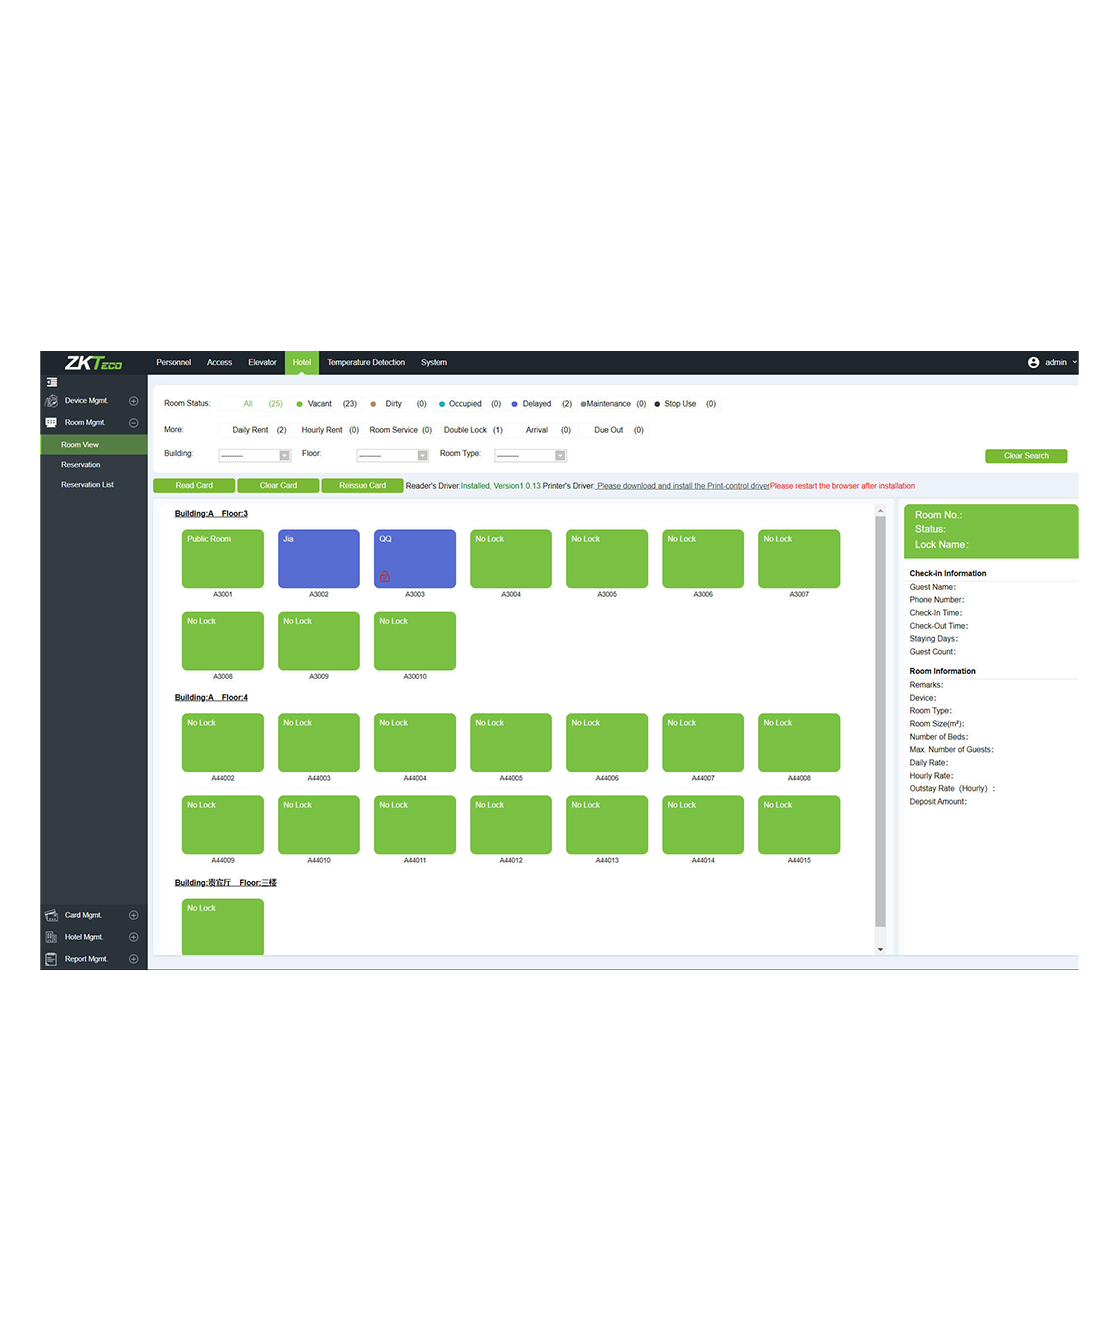Image resolution: width=1119 pixels, height=1321 pixels.
Task: Click the red lock icon on room A3003
Action: 384,576
